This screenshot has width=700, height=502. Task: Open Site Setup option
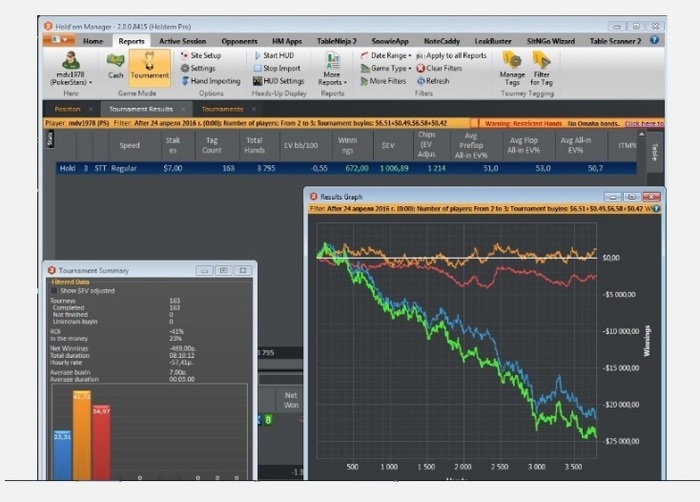[201, 55]
